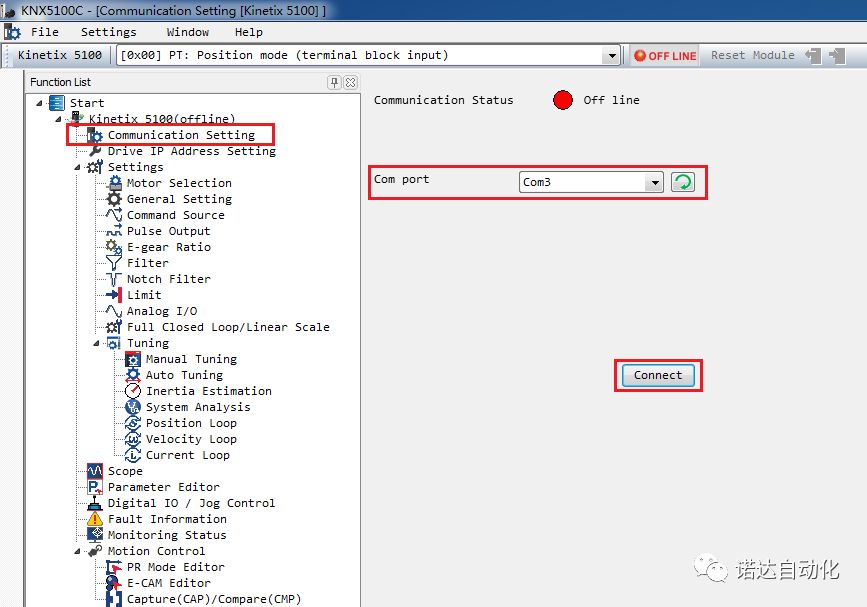Click the Start node icon
867x607 pixels.
pyautogui.click(x=56, y=103)
